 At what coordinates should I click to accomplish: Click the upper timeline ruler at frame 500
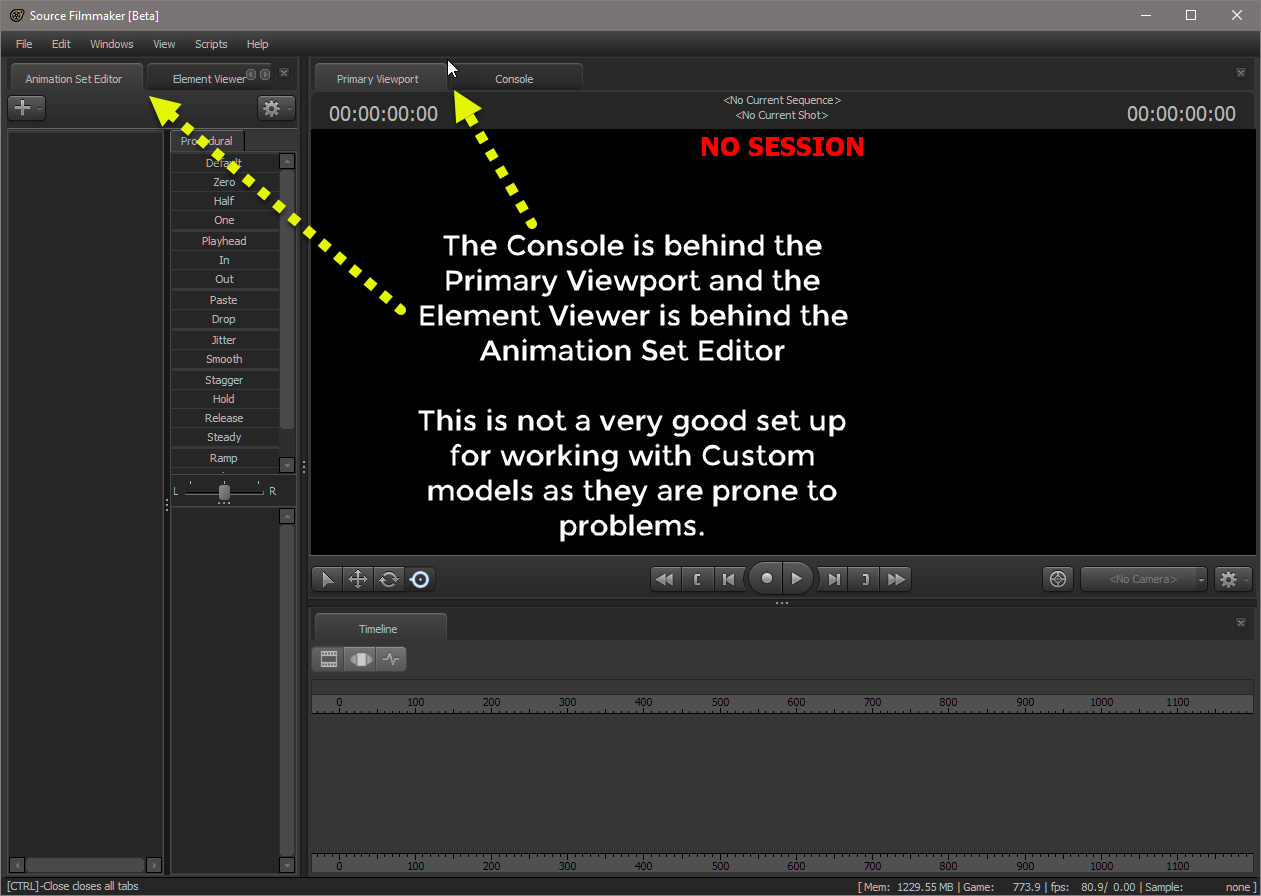point(720,703)
